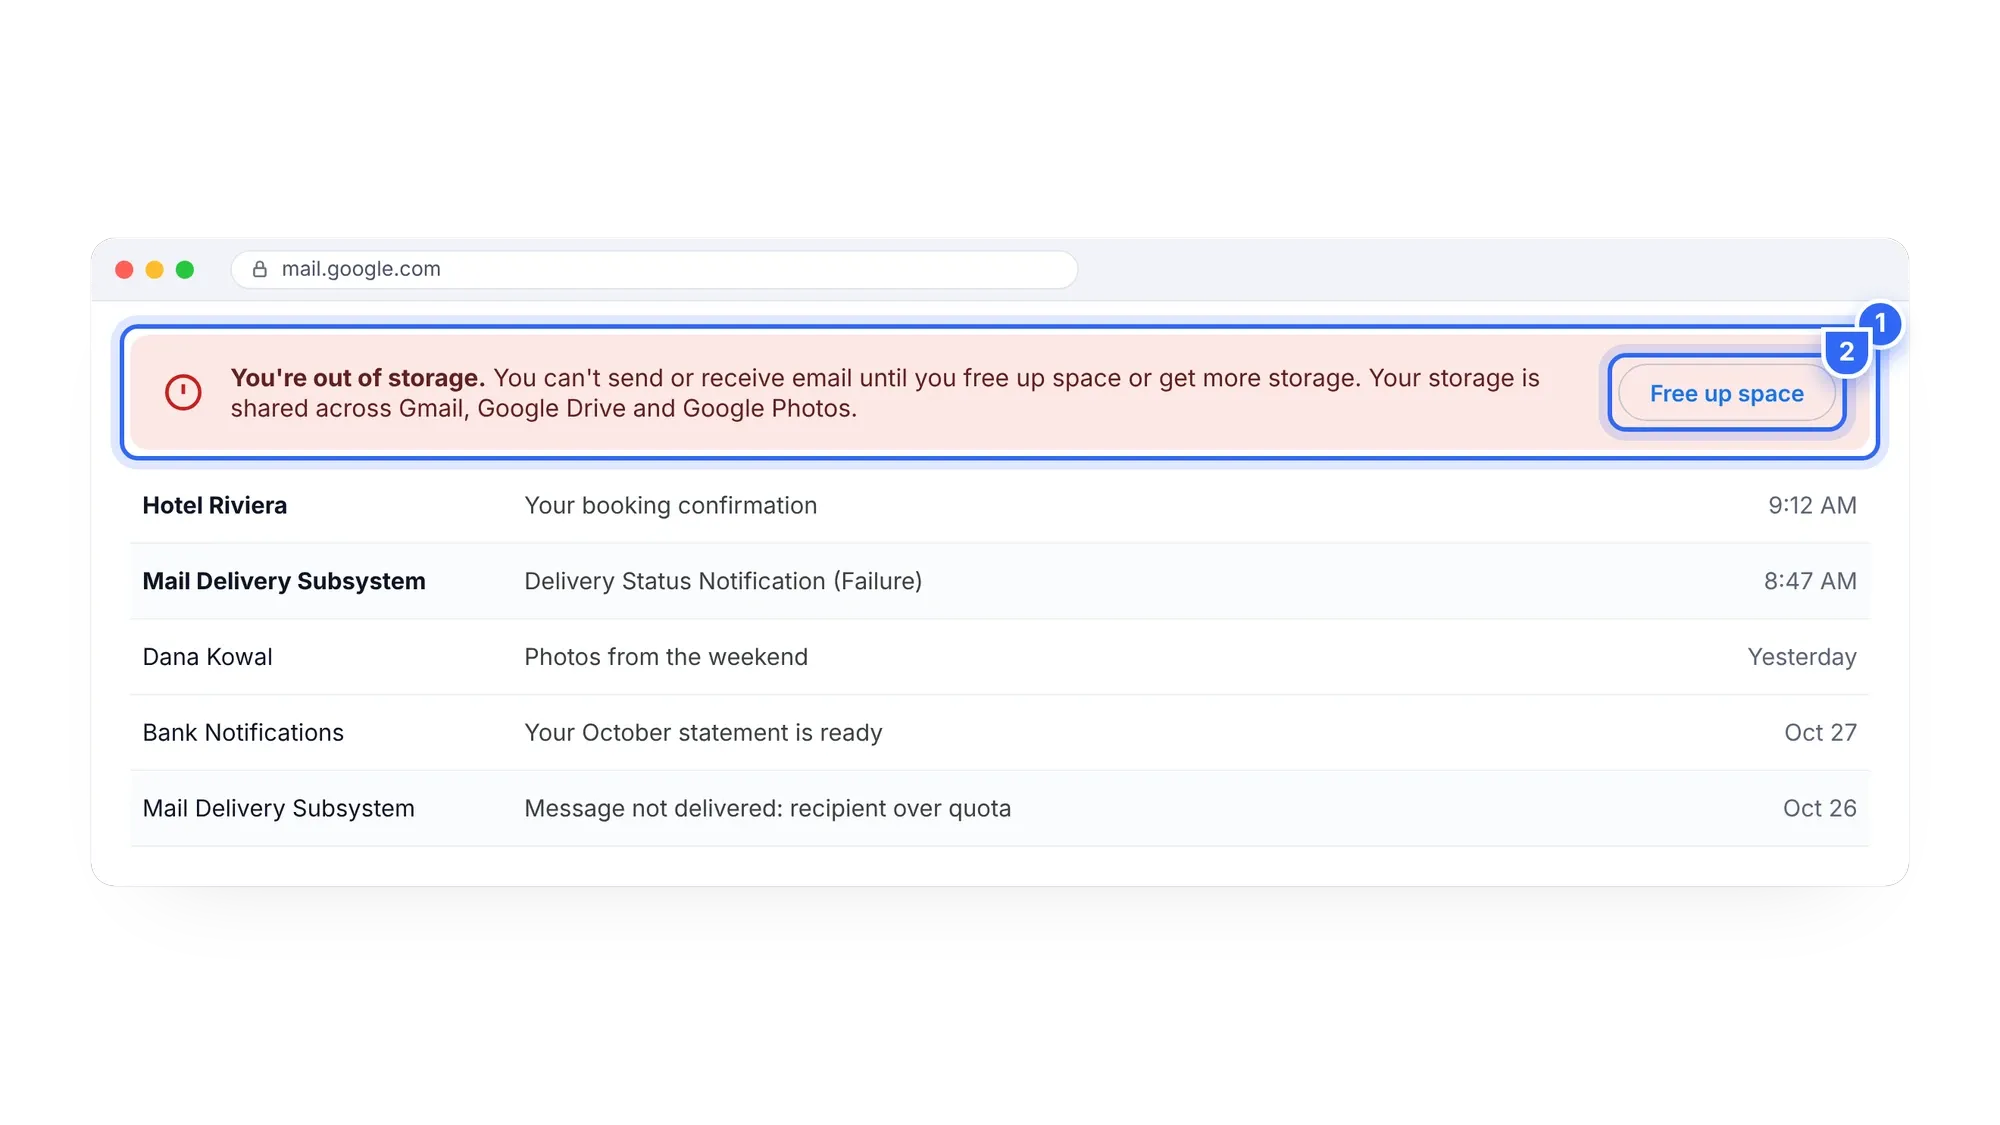Image resolution: width=2000 pixels, height=1125 pixels.
Task: Open "Your booking confirmation" message
Action: click(x=671, y=505)
